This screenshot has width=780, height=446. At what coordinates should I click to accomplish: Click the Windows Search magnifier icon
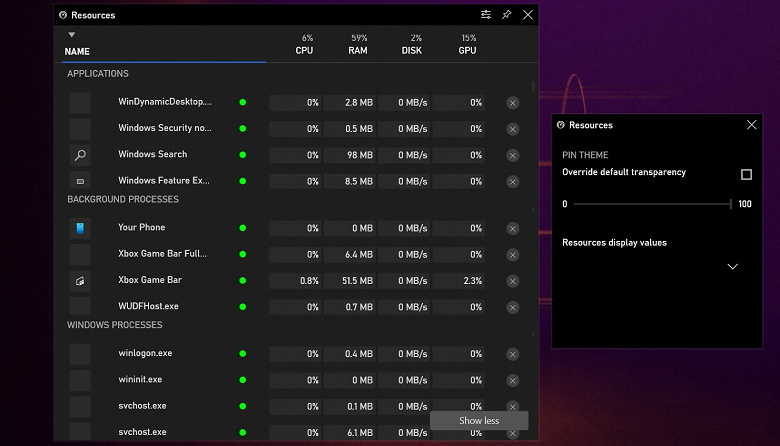click(80, 155)
